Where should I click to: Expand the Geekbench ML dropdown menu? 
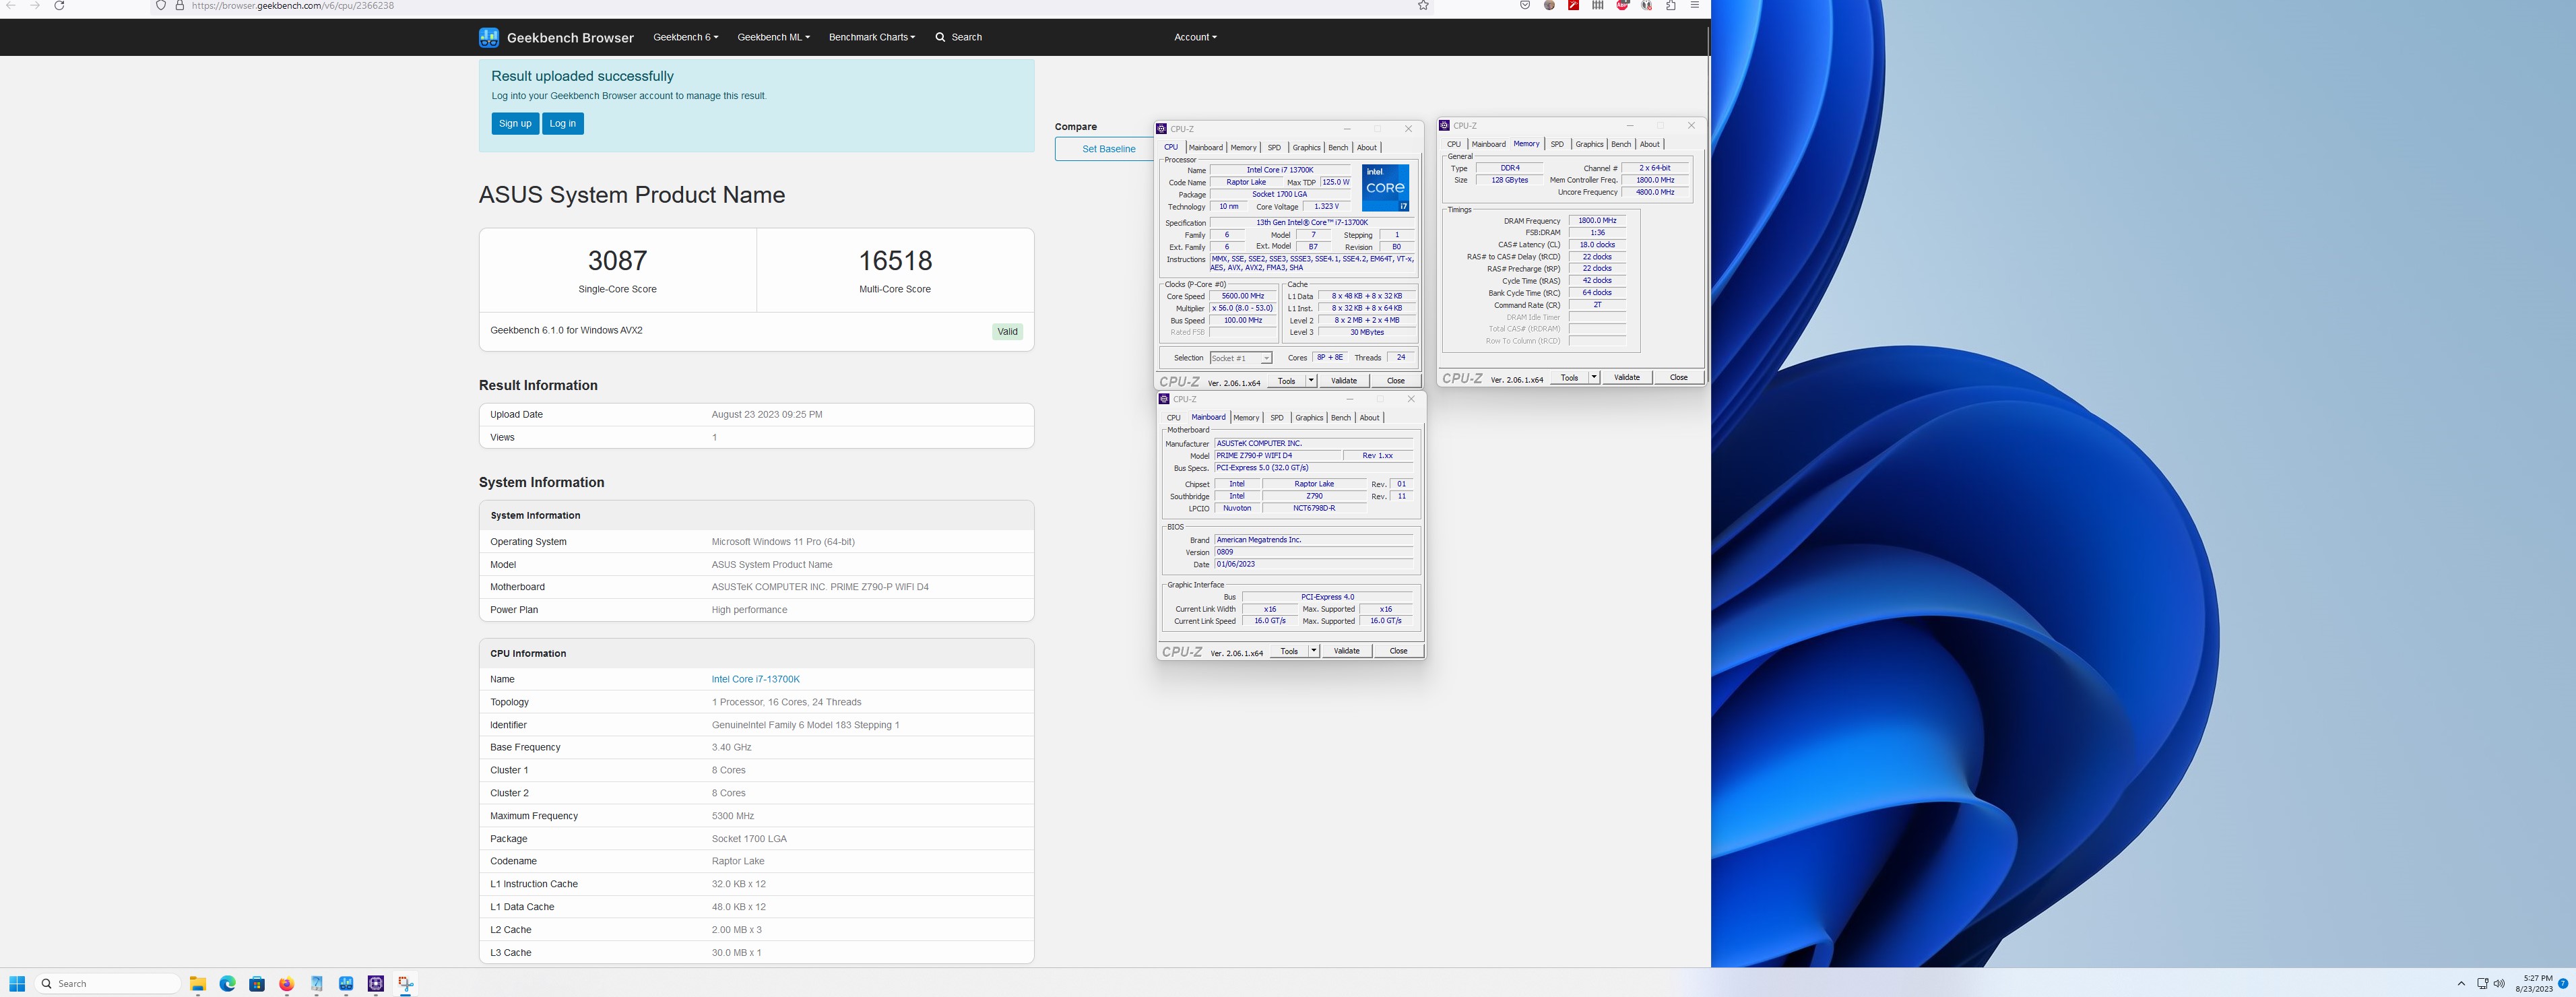click(773, 37)
